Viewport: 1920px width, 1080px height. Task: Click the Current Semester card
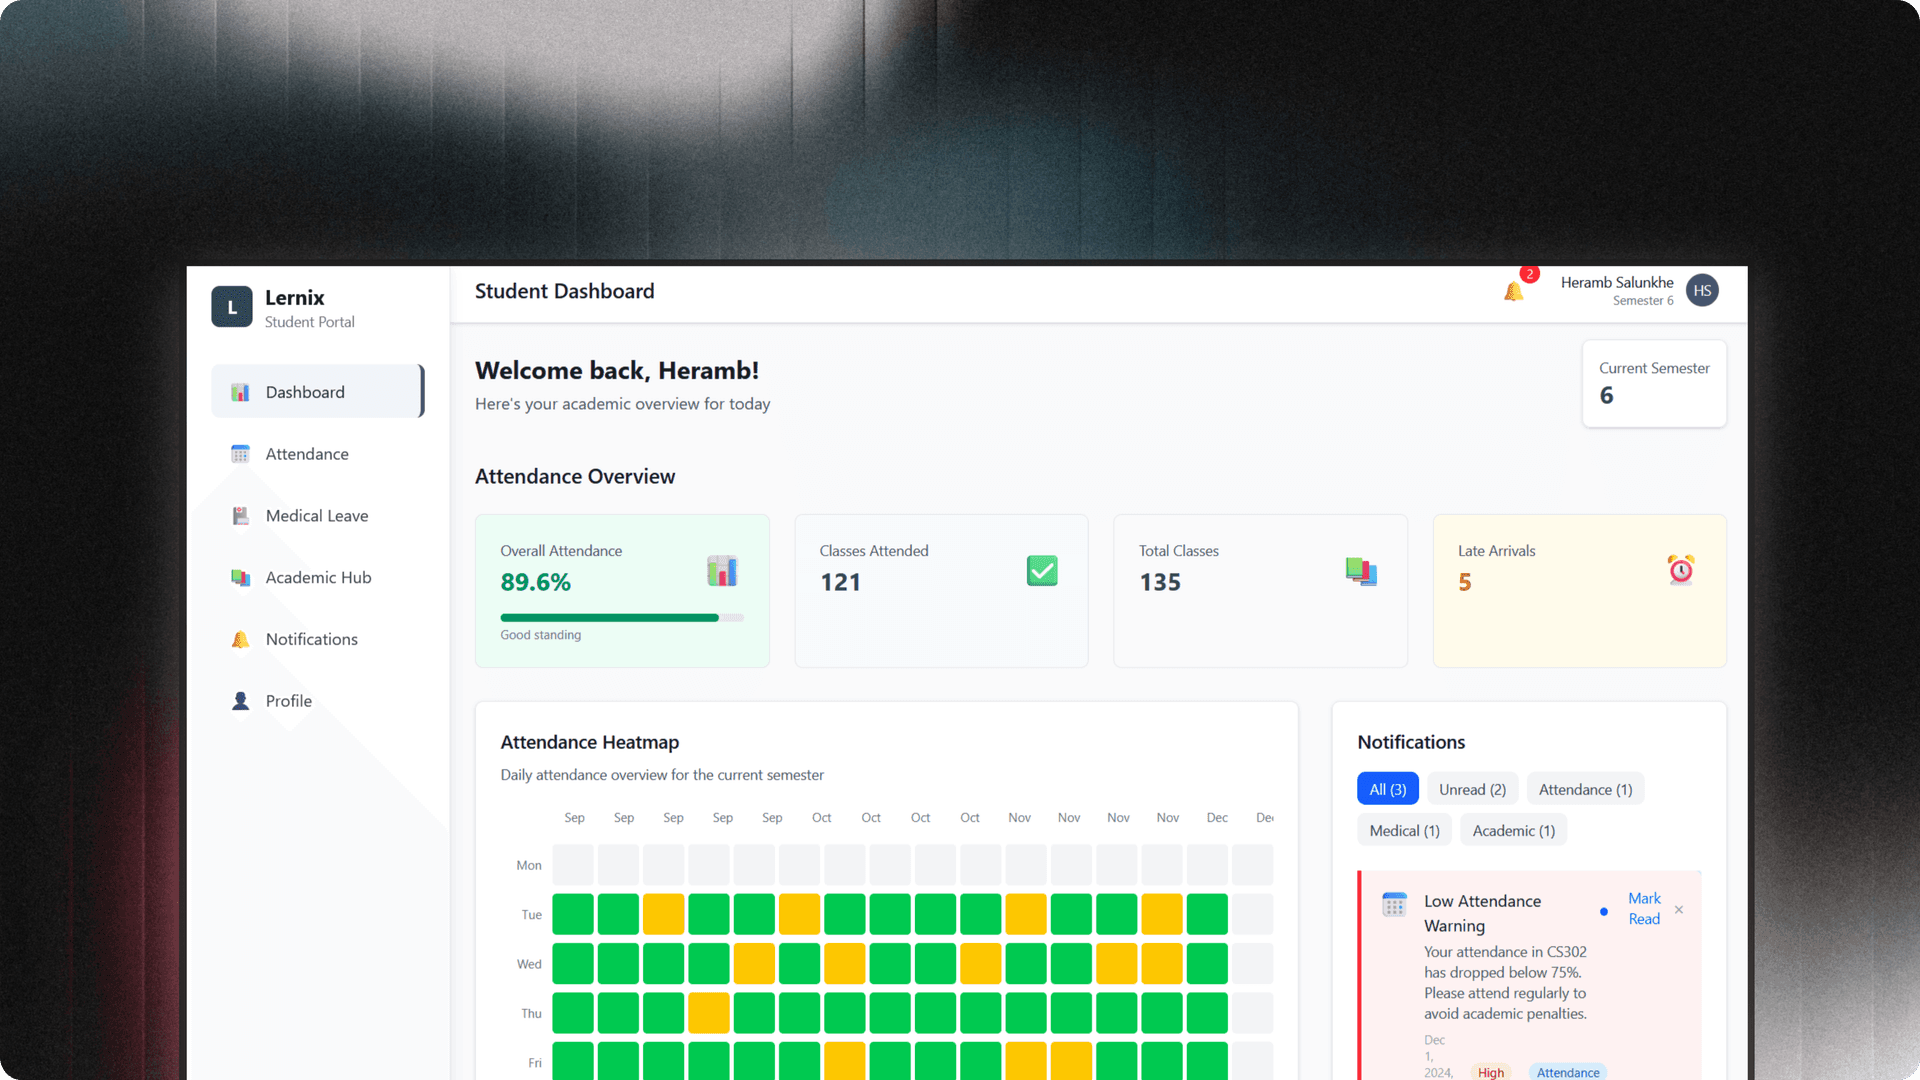pyautogui.click(x=1654, y=384)
